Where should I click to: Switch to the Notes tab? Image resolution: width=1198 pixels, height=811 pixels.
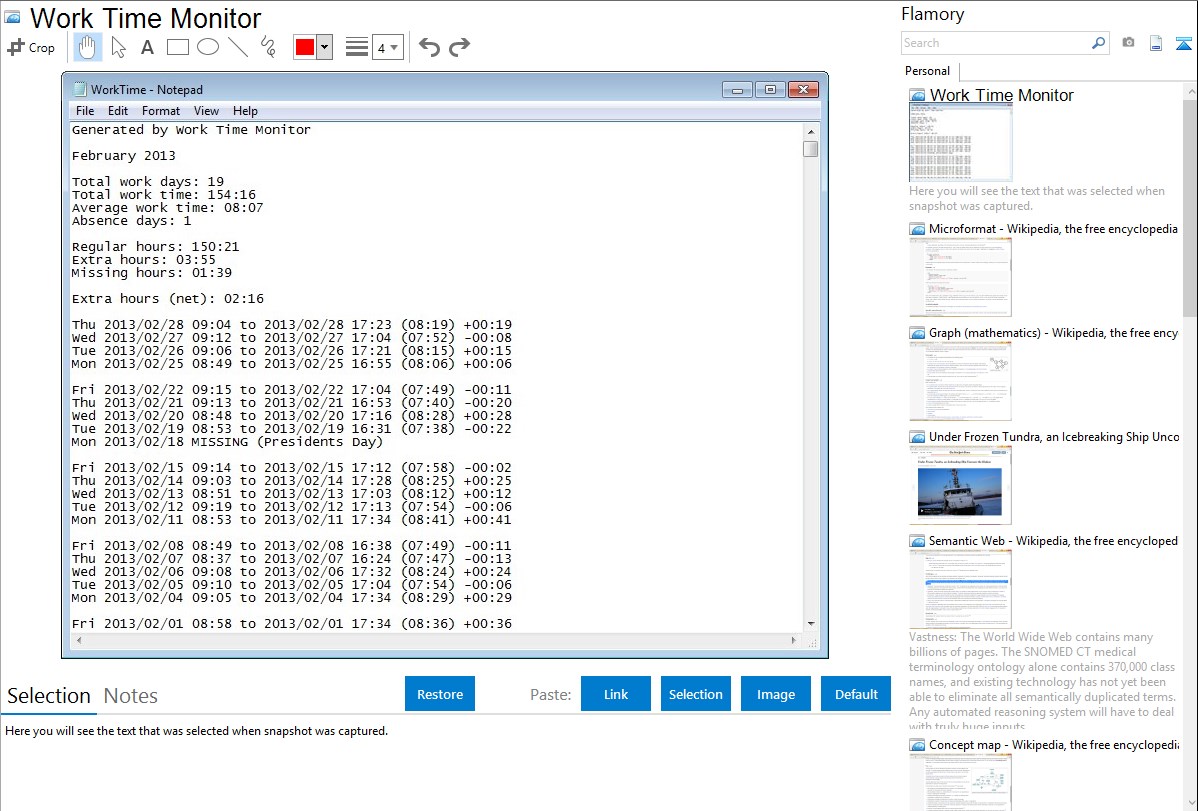tap(131, 696)
